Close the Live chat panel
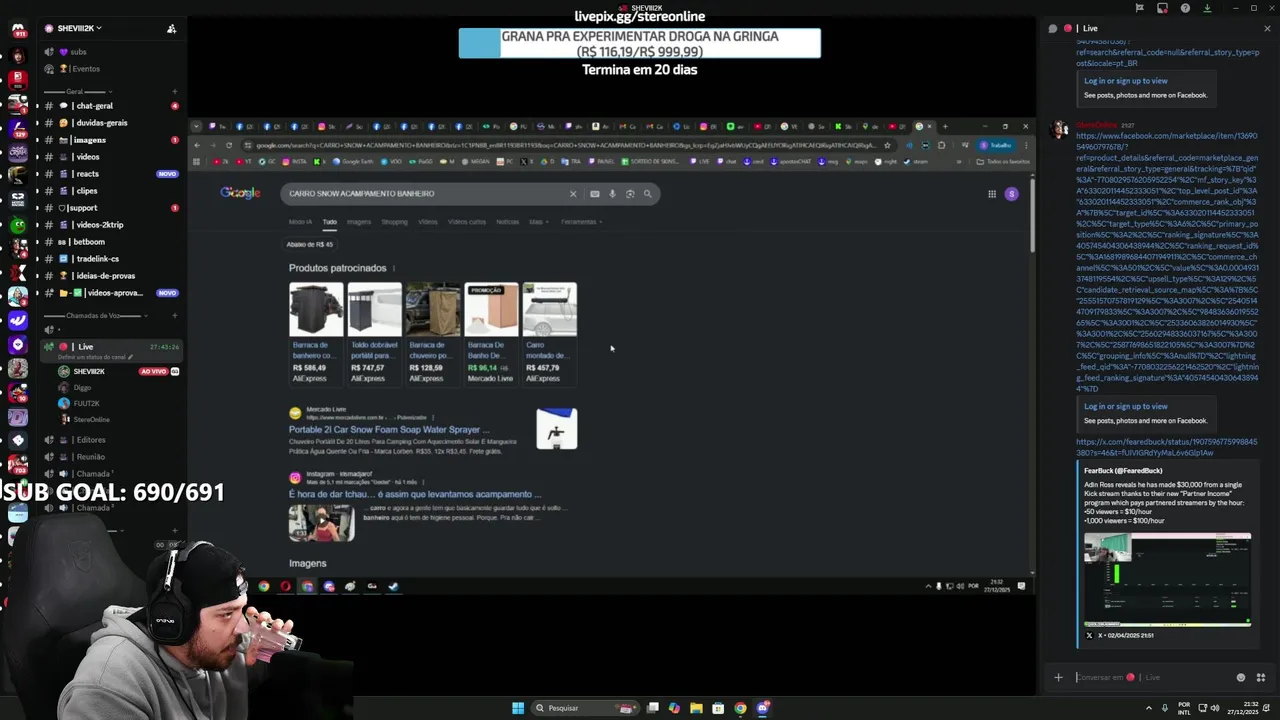The height and width of the screenshot is (720, 1280). point(1267,28)
